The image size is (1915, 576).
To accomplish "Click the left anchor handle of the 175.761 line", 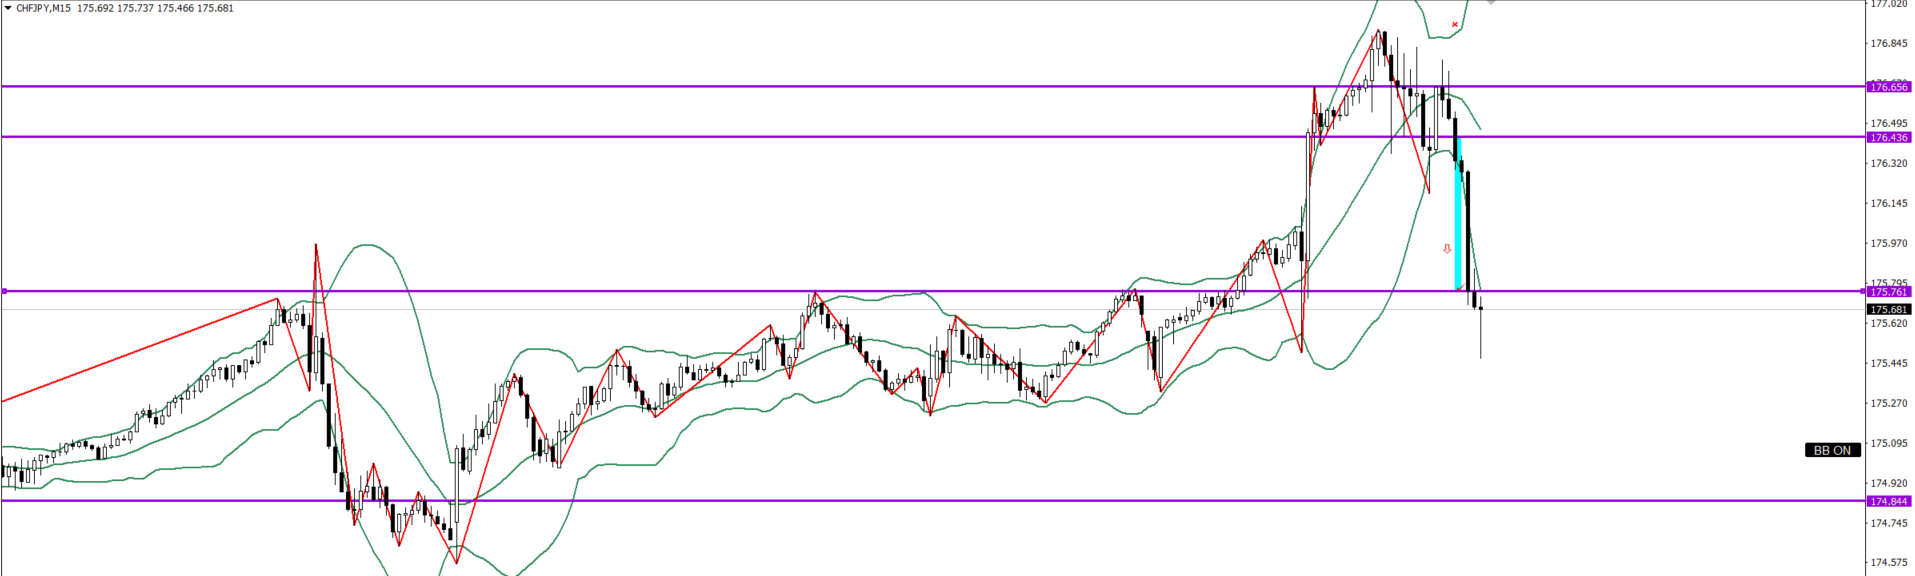I will coord(4,291).
